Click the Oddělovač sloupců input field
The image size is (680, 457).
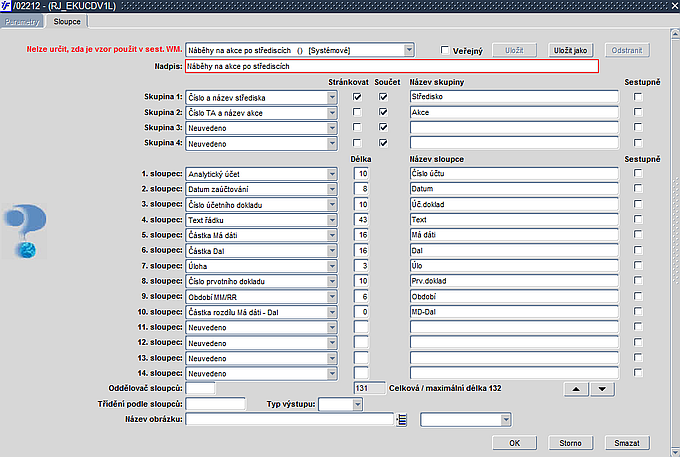click(200, 388)
